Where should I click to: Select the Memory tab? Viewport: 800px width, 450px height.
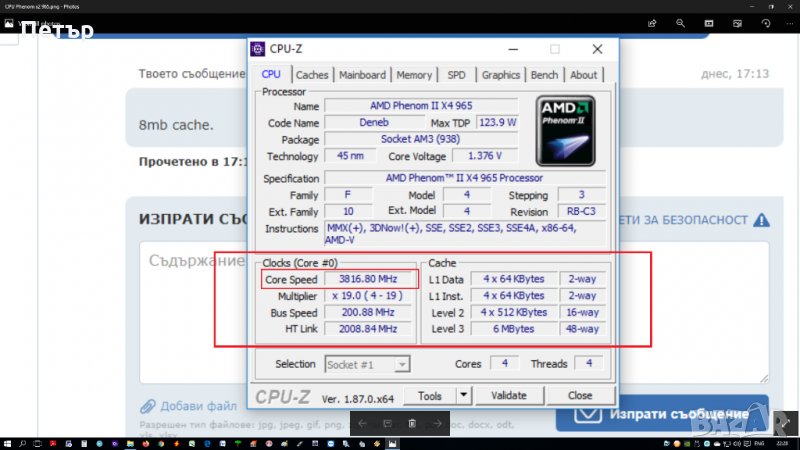414,75
